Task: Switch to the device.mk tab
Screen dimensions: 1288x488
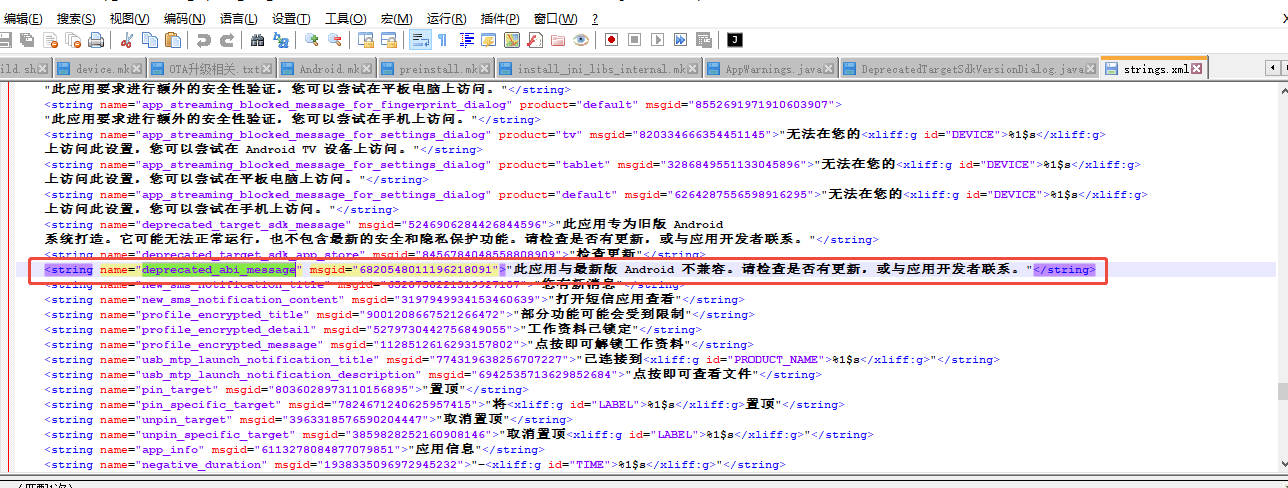Action: (99, 69)
